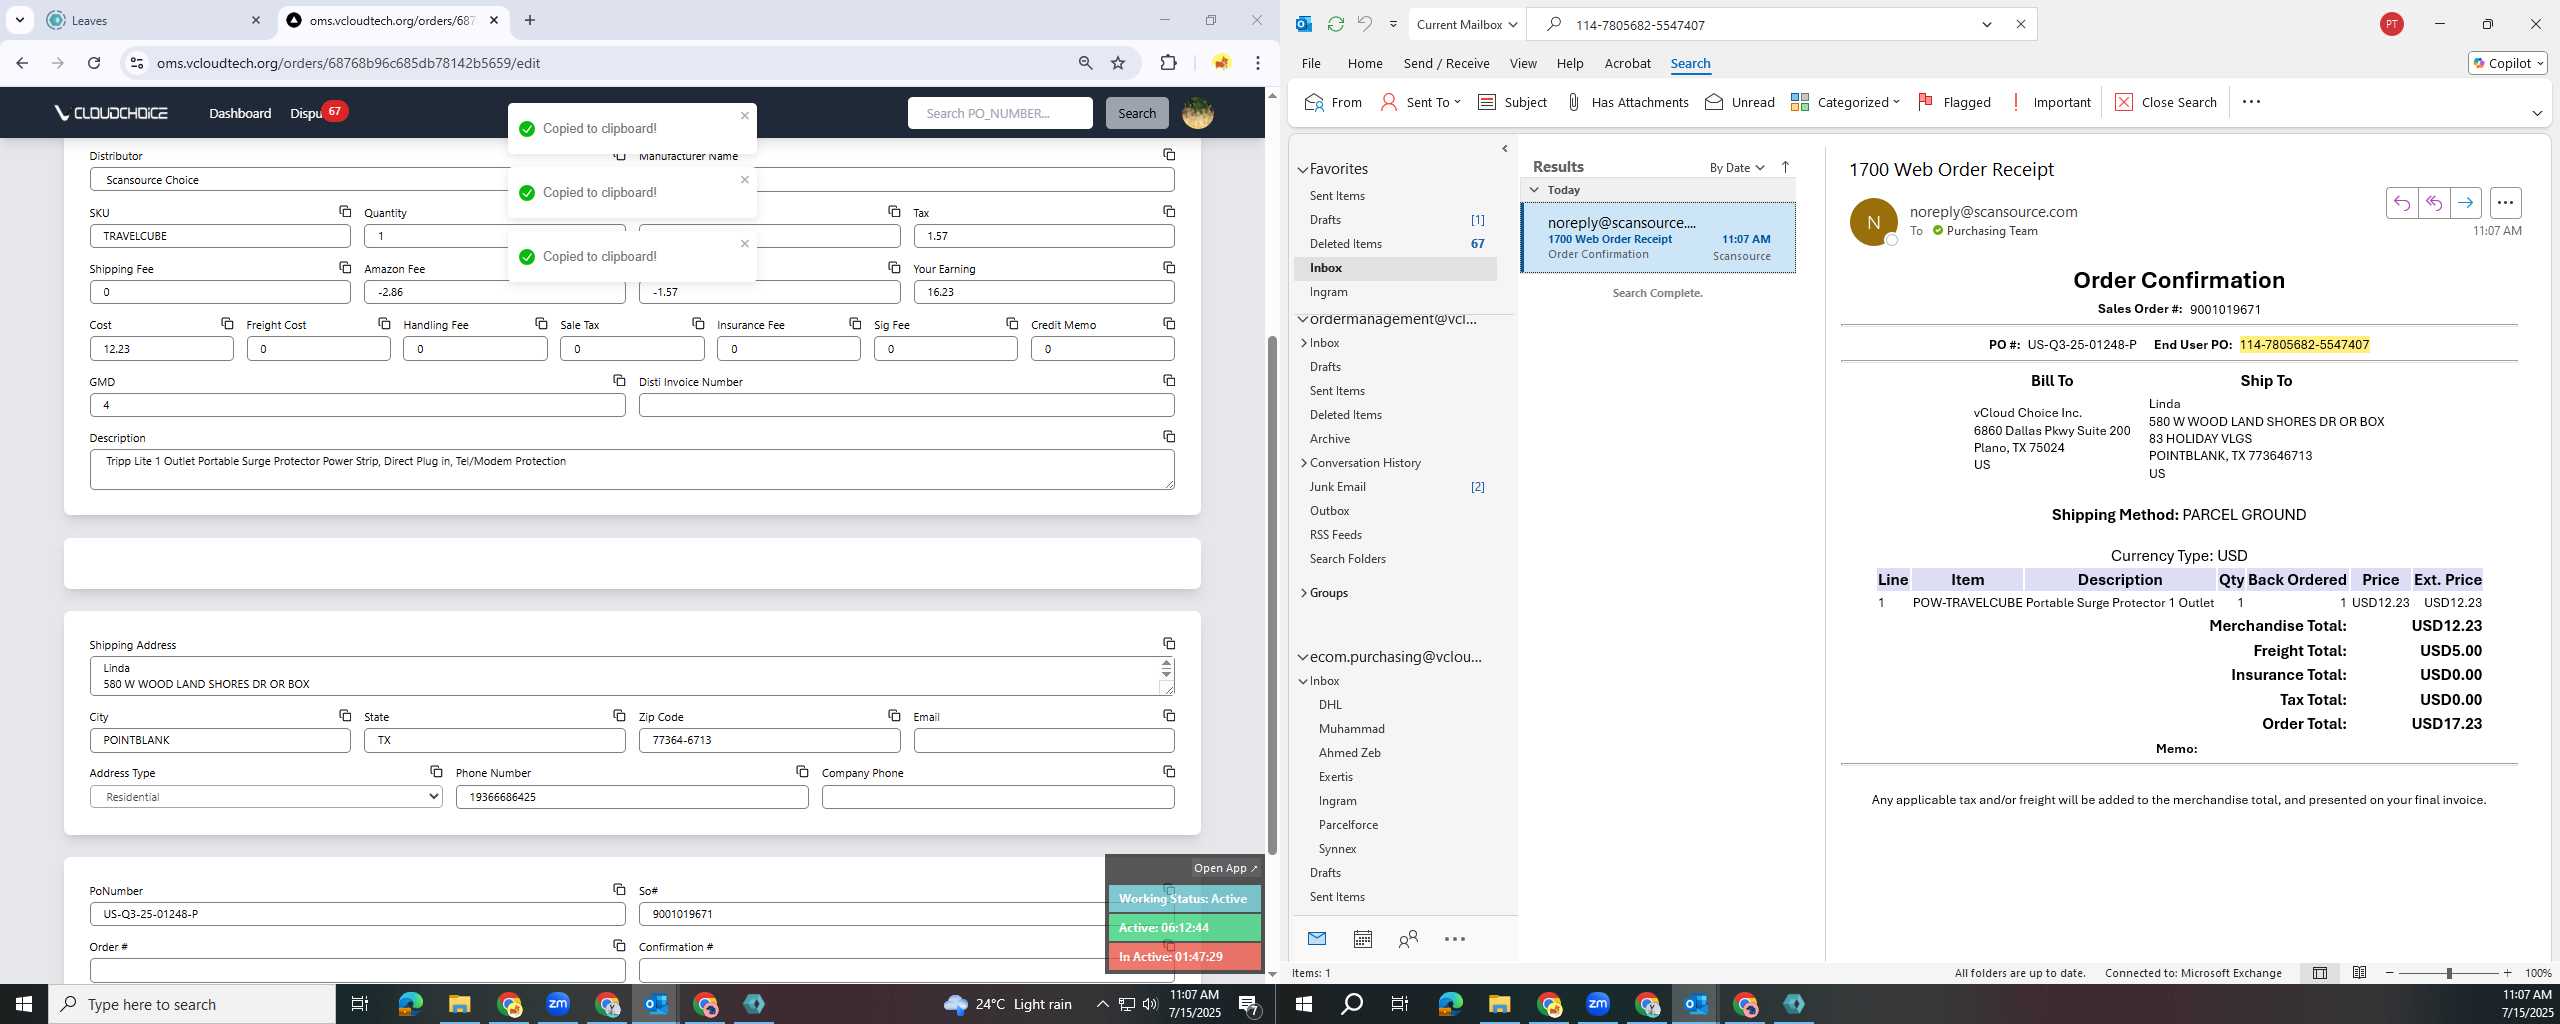
Task: Copy the Disti Invoice Number icon
Action: [x=1169, y=380]
